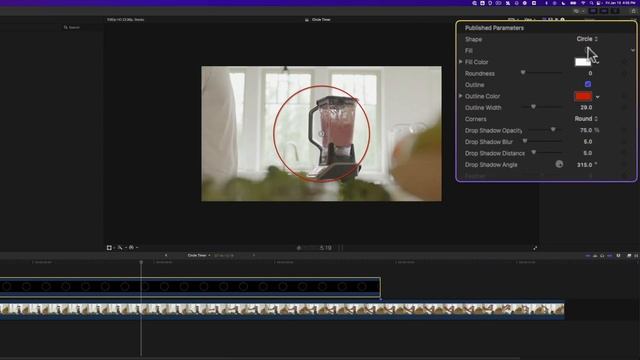This screenshot has width=640, height=360.
Task: Click the Roundness value field showing 0
Action: pos(590,73)
